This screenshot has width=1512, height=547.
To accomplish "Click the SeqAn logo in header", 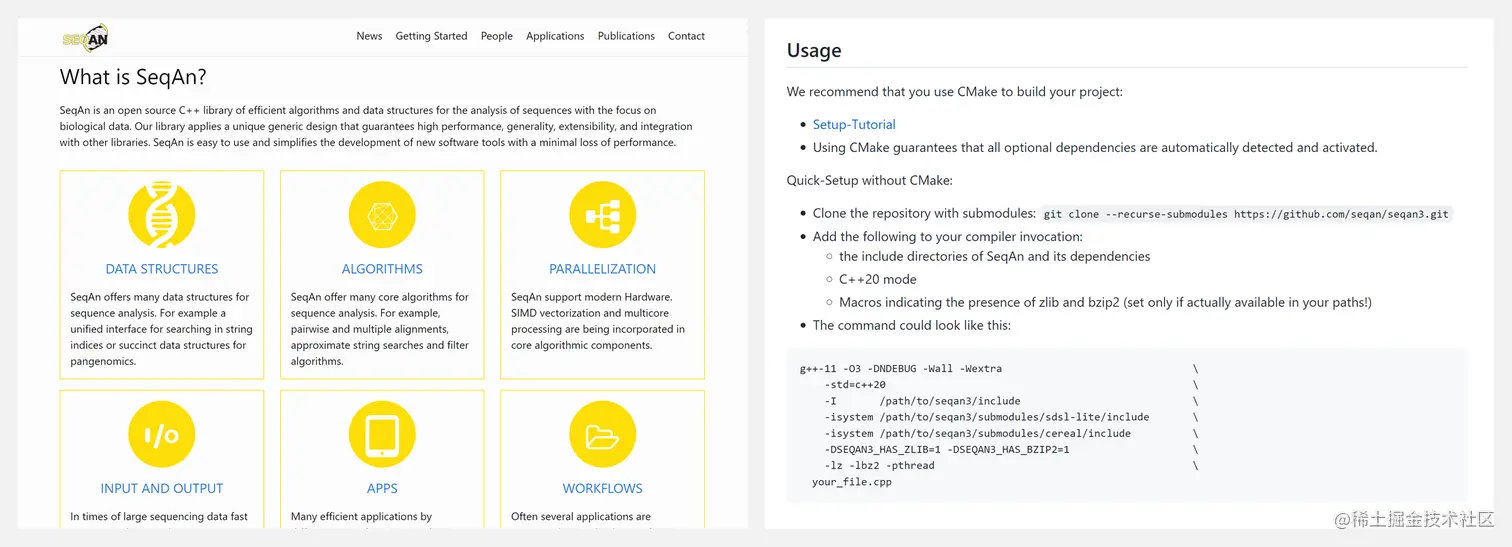I will [x=85, y=38].
